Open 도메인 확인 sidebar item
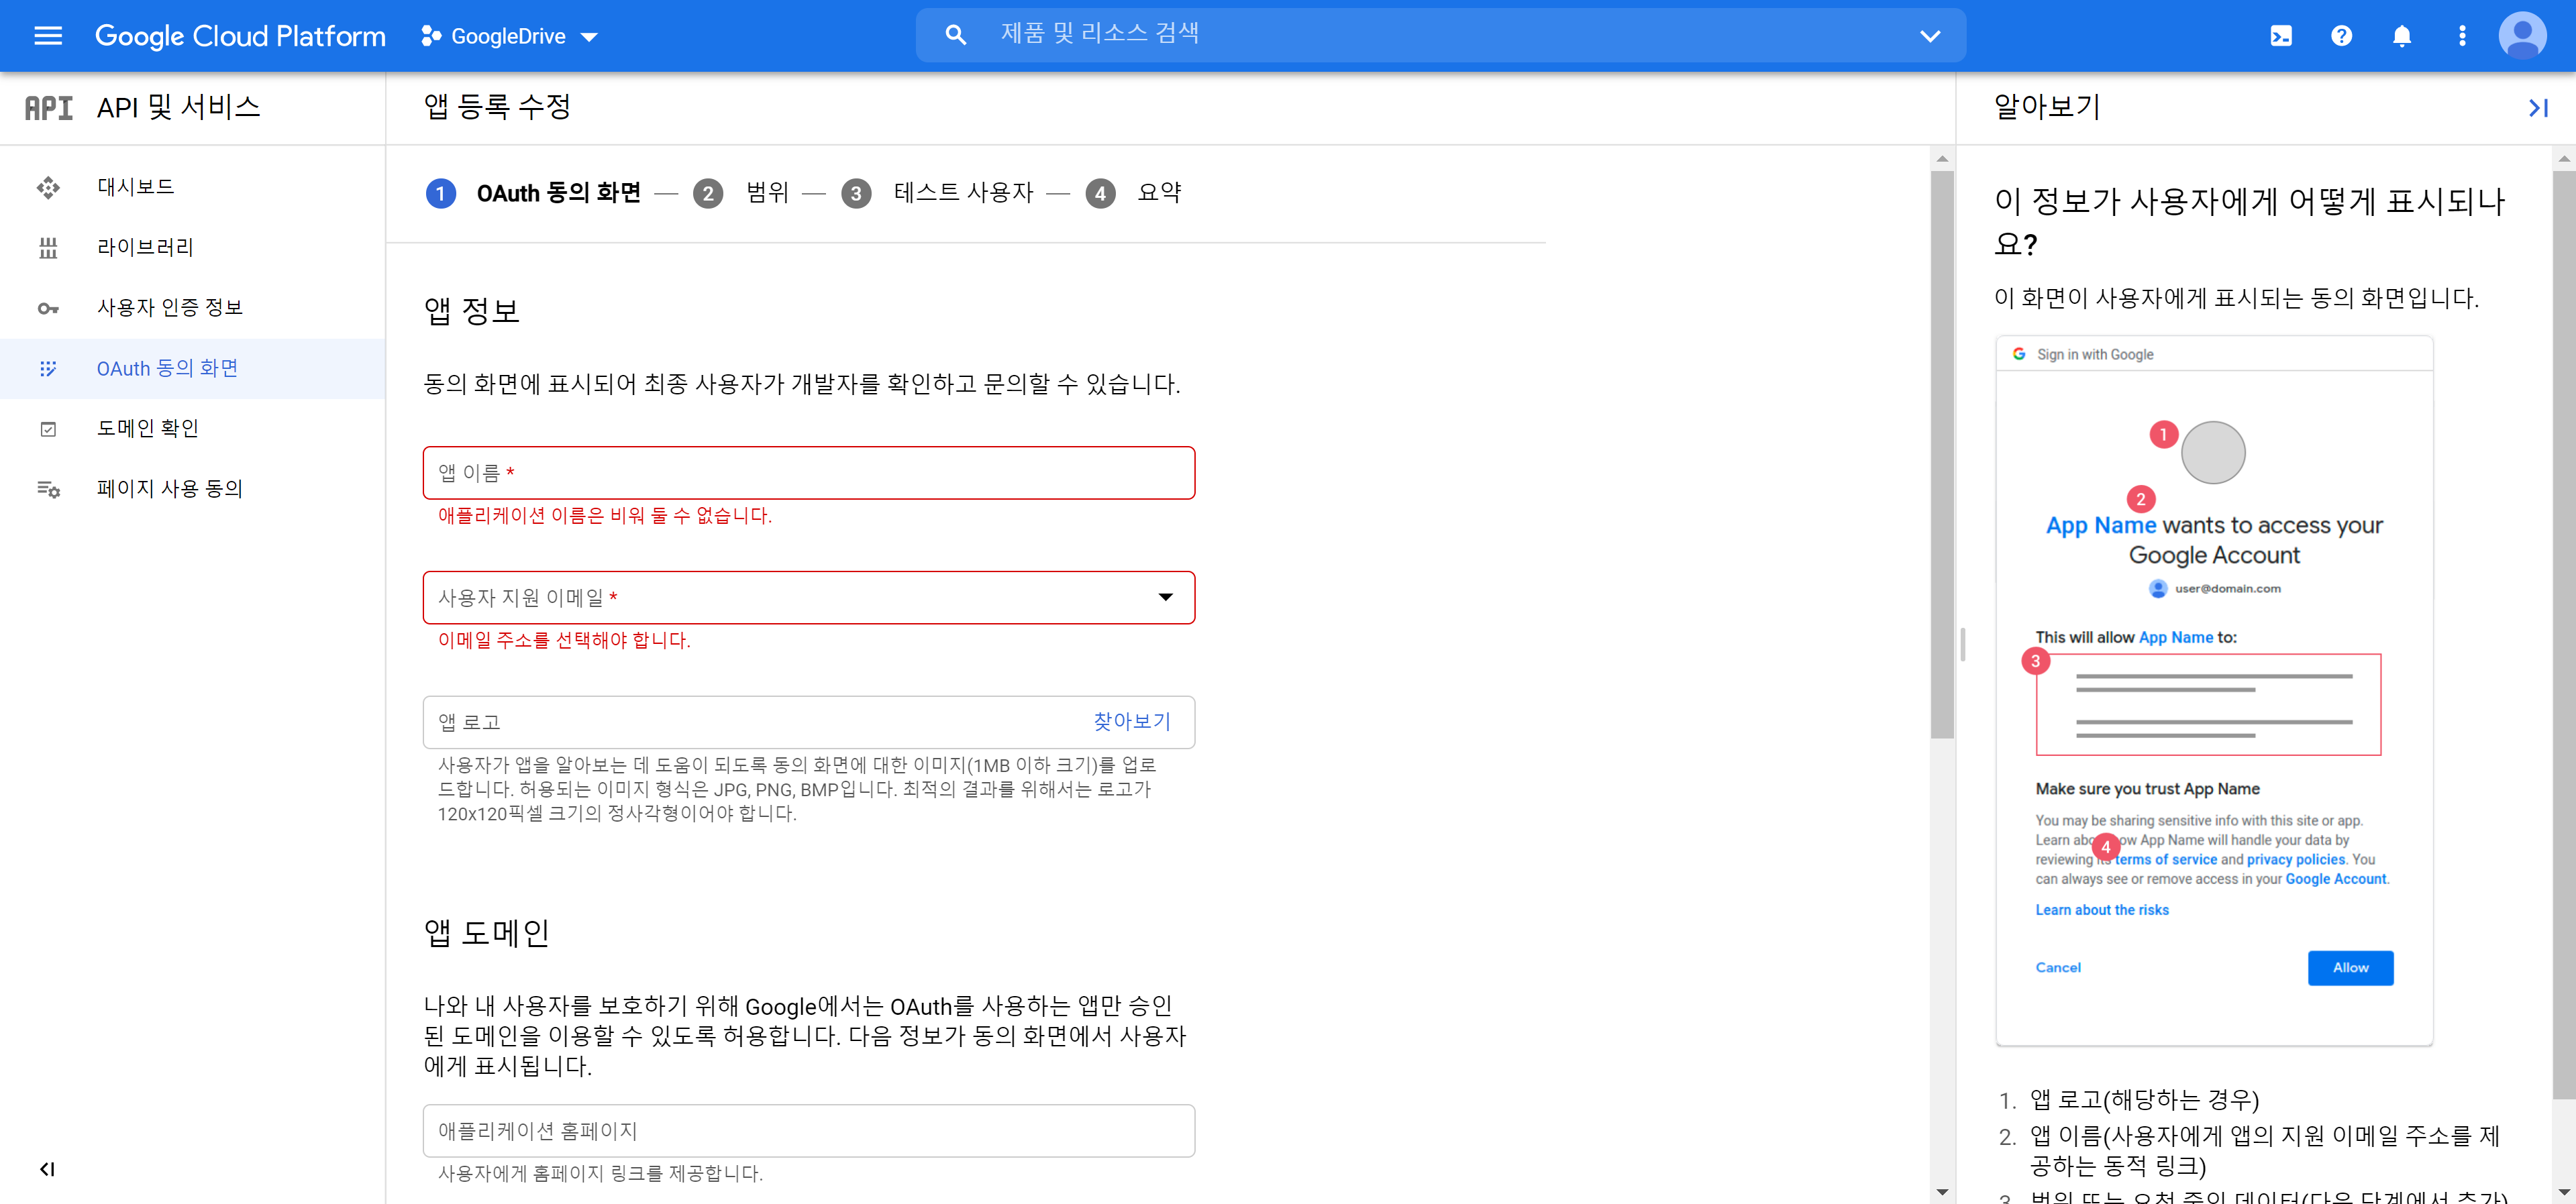The width and height of the screenshot is (2576, 1204). (148, 428)
